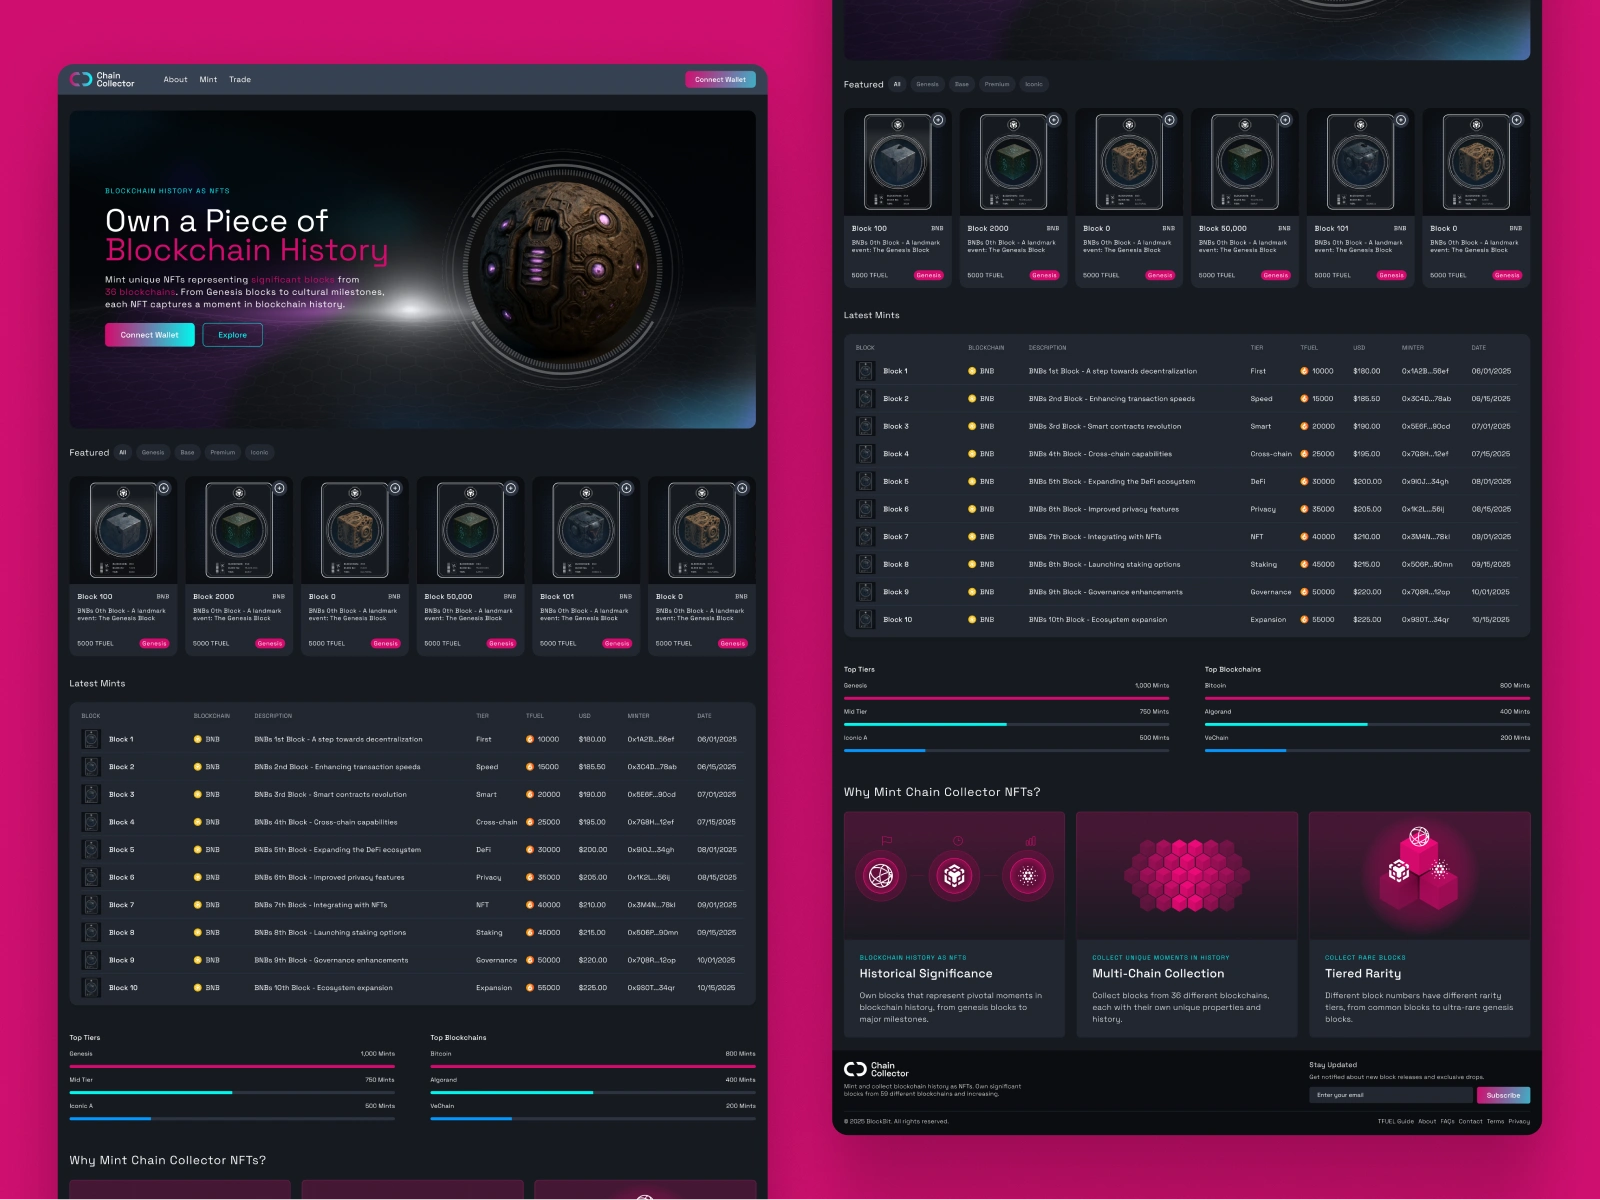Click the Mid Tier progress bar, right page
Image resolution: width=1600 pixels, height=1200 pixels.
[x=1006, y=724]
